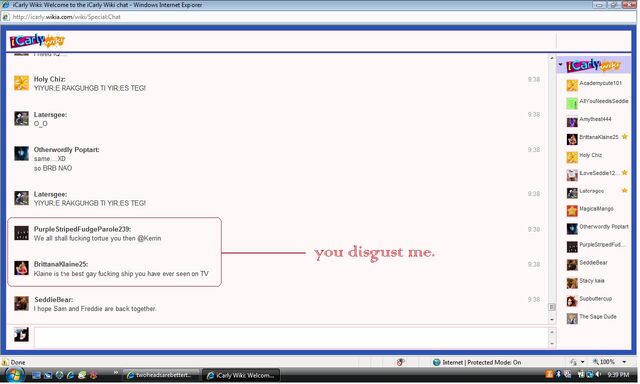The height and width of the screenshot is (384, 640).
Task: Click the message box scroll up arrow
Action: coord(552,332)
